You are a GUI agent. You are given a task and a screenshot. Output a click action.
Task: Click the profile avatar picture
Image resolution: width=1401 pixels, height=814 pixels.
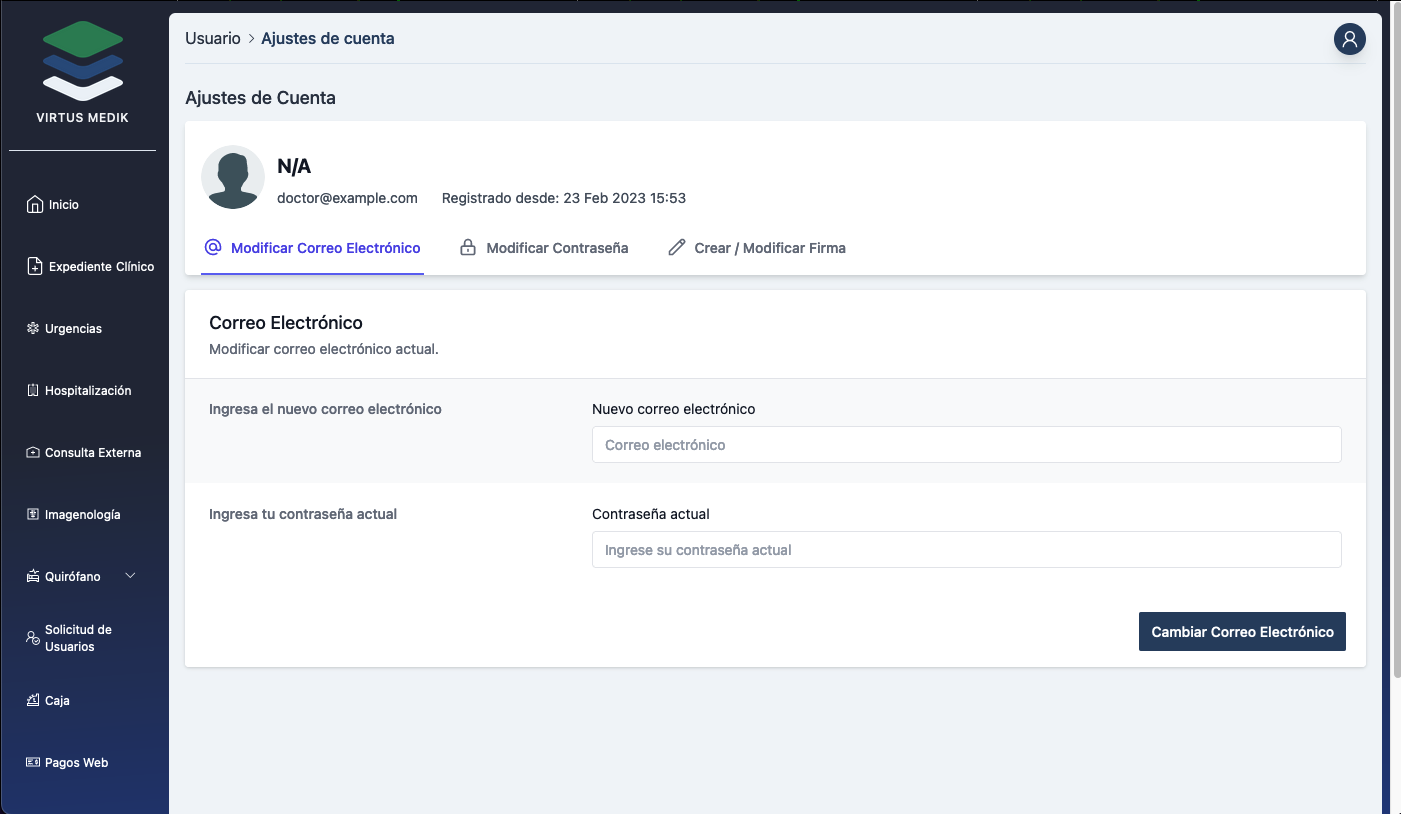(233, 177)
